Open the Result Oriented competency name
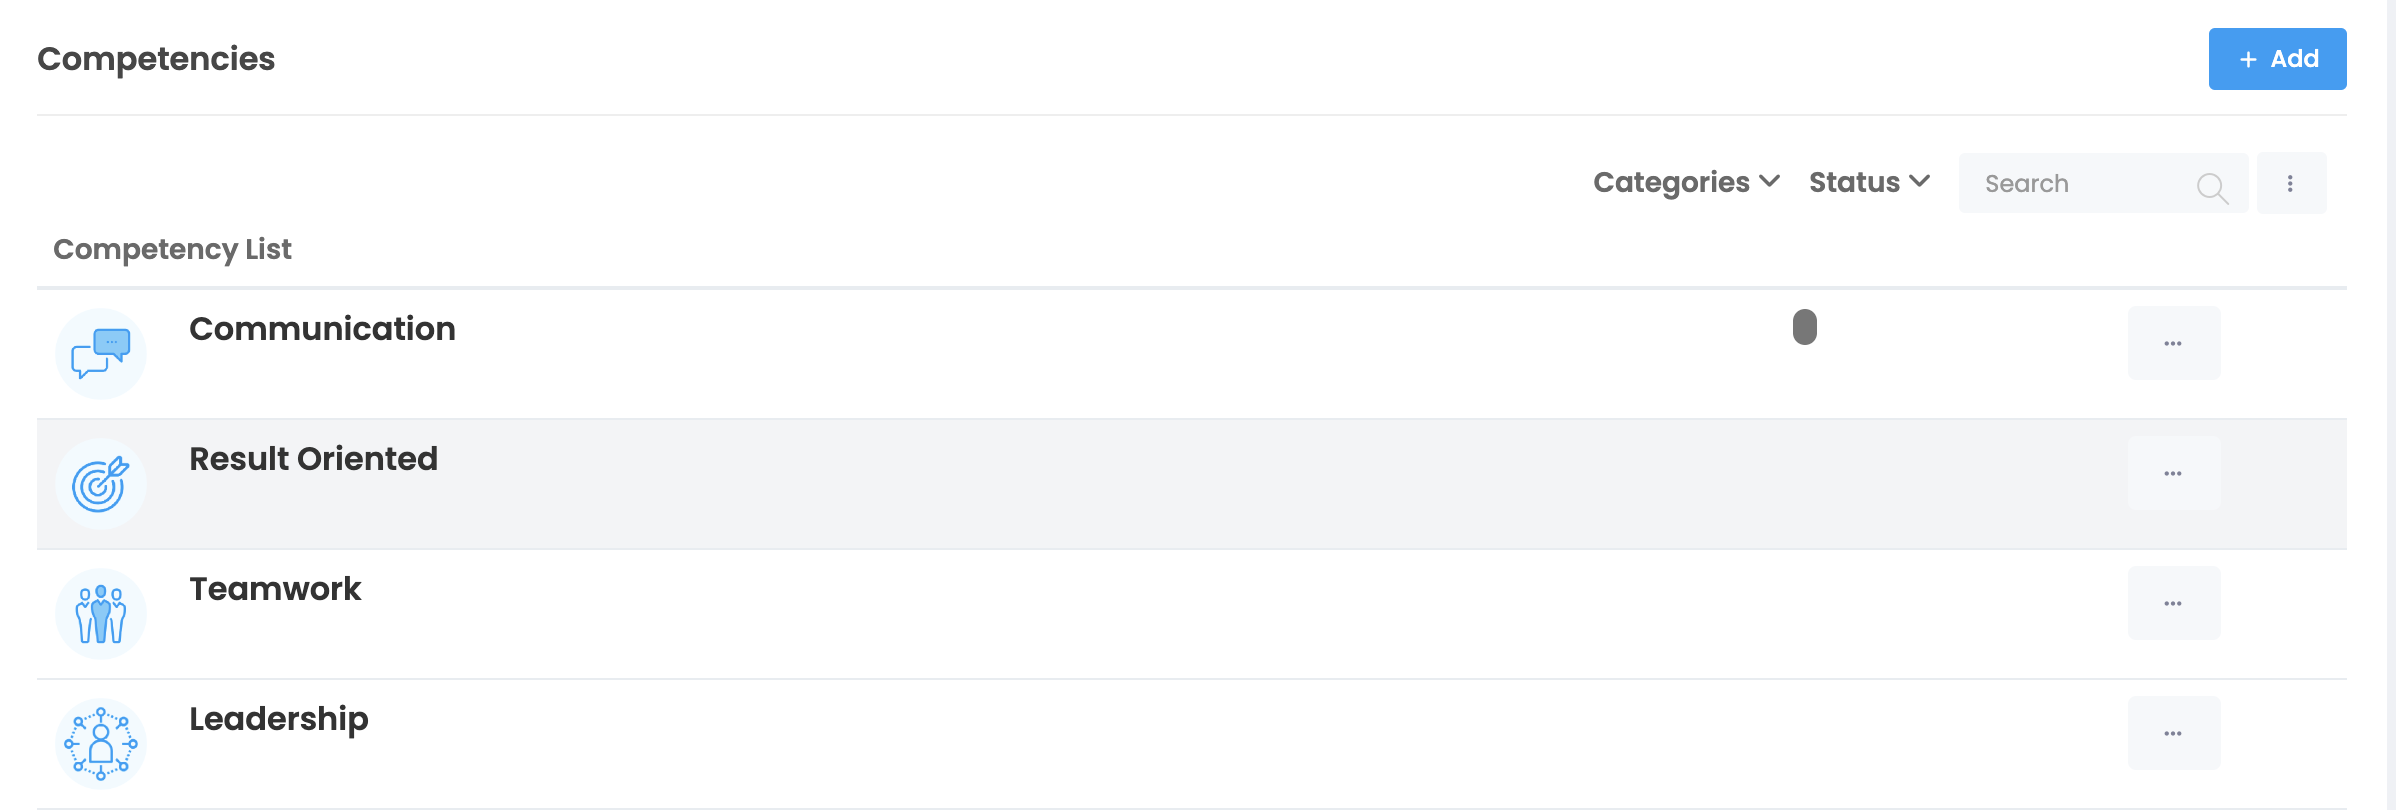Image resolution: width=2396 pixels, height=810 pixels. point(313,459)
